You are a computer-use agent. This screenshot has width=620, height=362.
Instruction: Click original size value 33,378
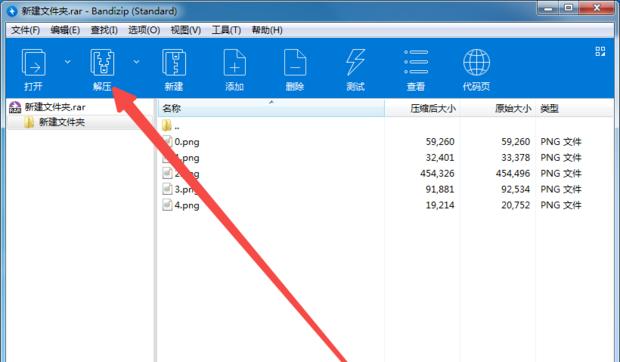coord(516,158)
